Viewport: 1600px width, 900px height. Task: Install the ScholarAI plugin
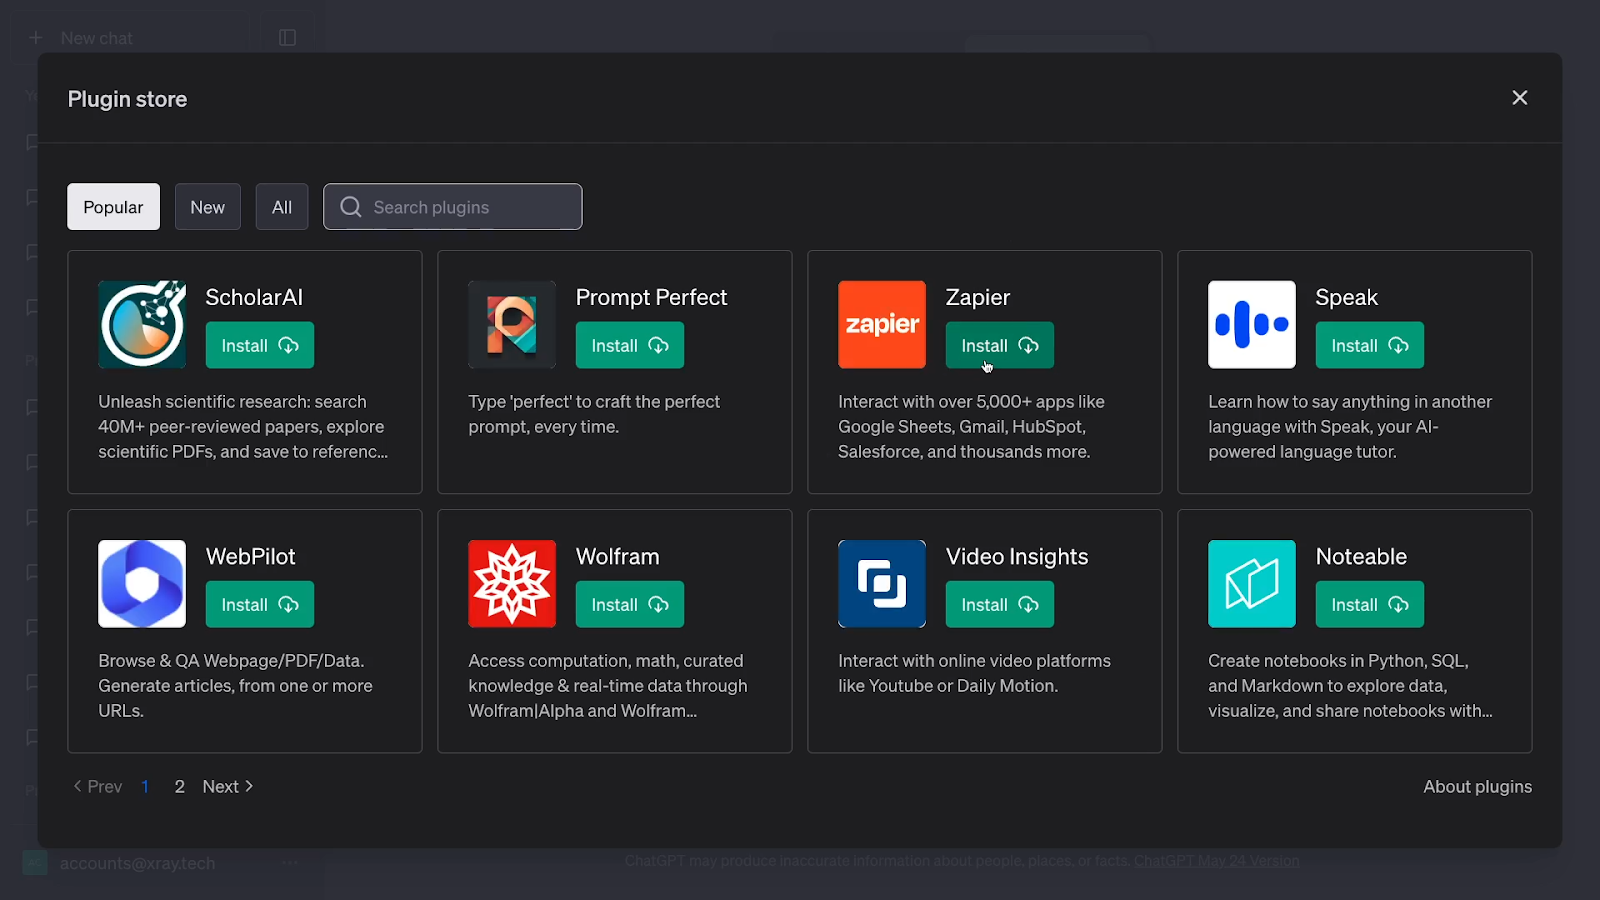tap(260, 345)
